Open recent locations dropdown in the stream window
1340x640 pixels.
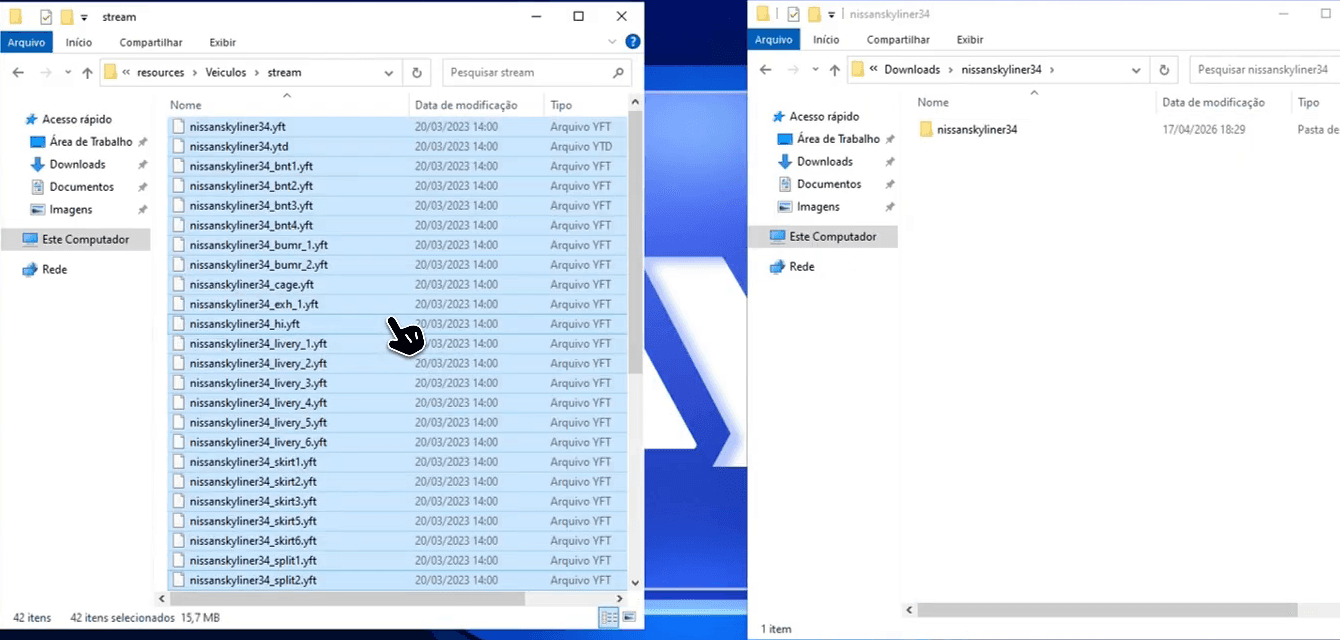point(68,72)
